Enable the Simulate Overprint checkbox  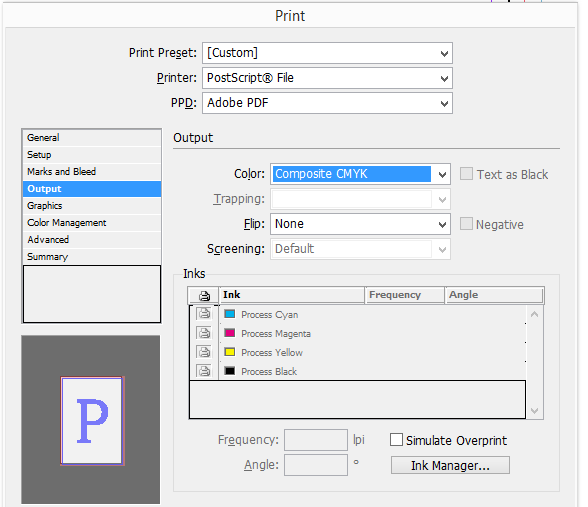tap(396, 440)
